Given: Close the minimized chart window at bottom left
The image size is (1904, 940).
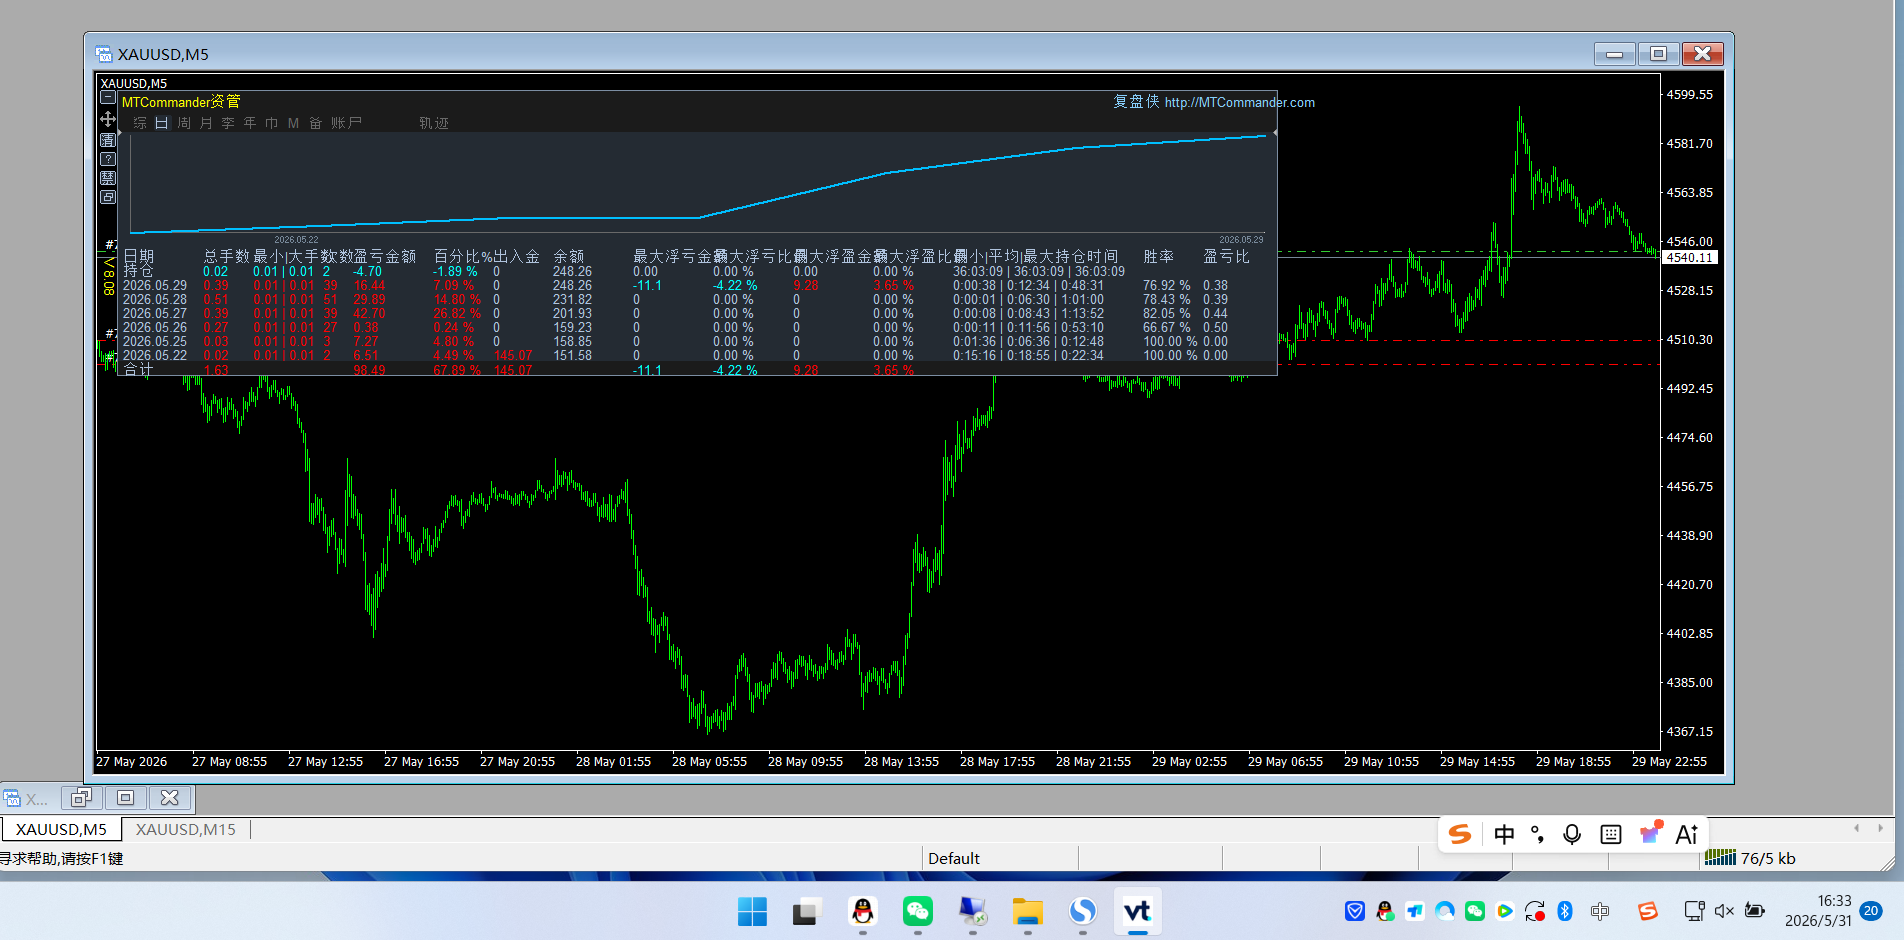Looking at the screenshot, I should click(x=170, y=797).
